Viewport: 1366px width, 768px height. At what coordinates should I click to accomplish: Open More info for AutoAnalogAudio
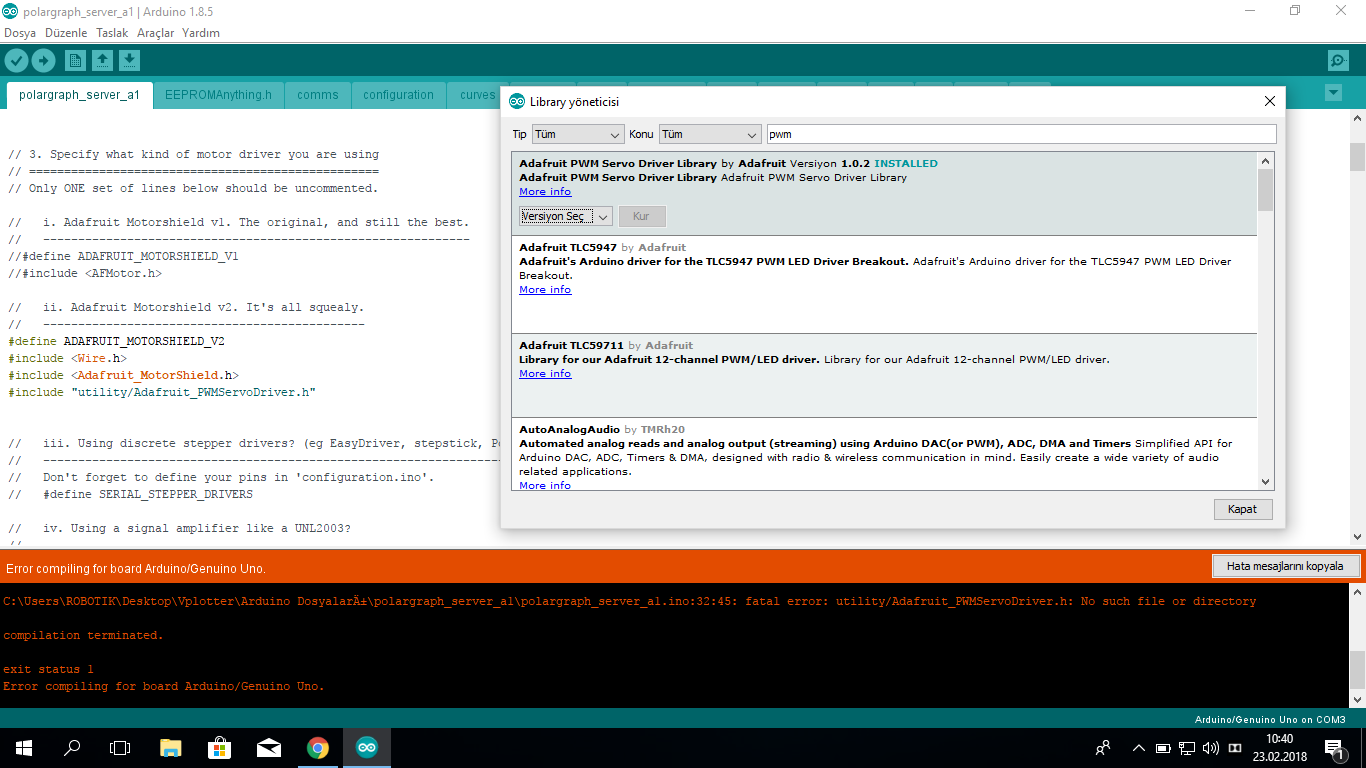[x=545, y=485]
